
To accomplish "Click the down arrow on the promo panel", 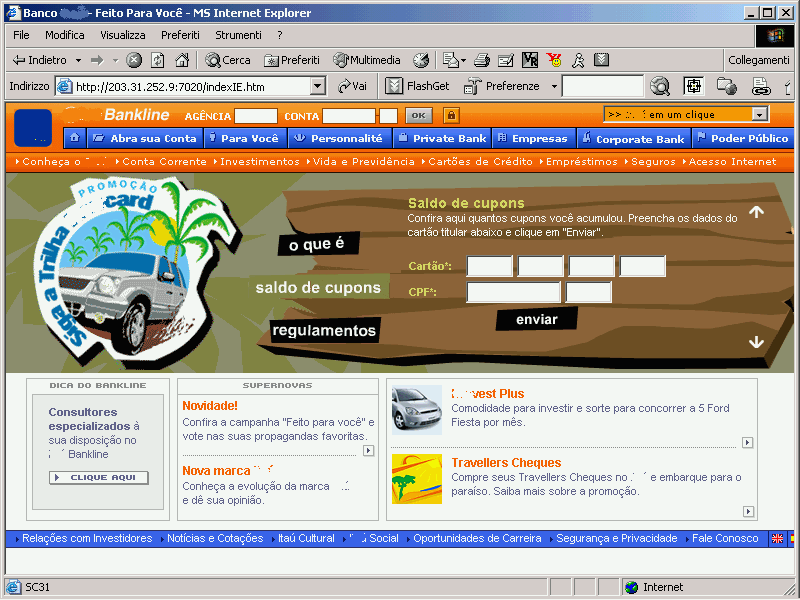I will [x=756, y=342].
